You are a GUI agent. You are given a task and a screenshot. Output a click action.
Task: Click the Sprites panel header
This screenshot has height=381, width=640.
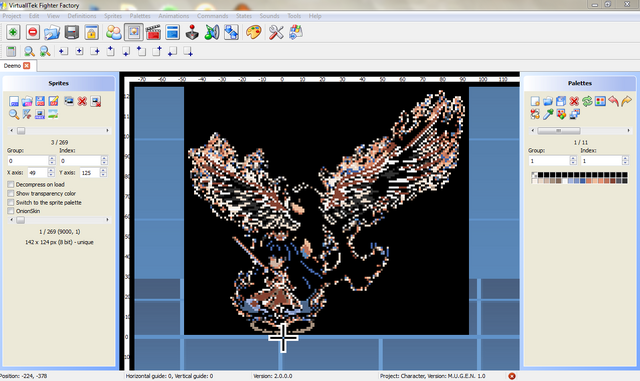coord(58,83)
